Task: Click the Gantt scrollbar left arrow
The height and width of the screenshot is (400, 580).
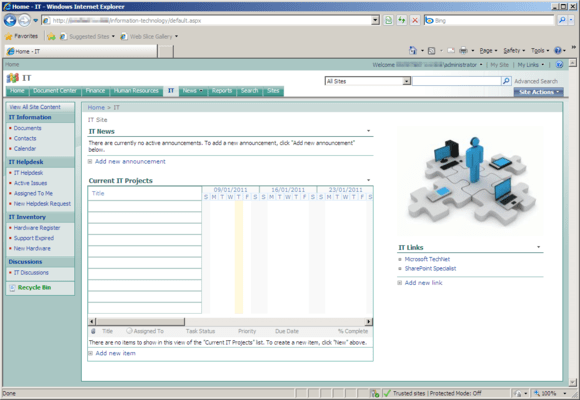Action: tap(92, 321)
